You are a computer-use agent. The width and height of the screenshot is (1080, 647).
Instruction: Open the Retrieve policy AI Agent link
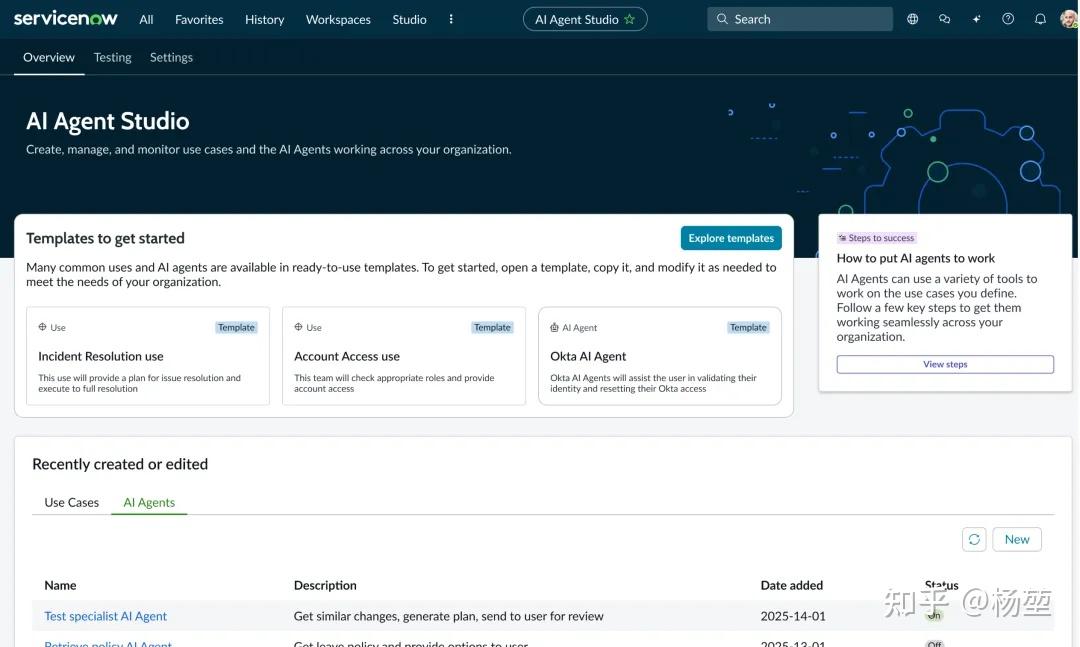(108, 644)
